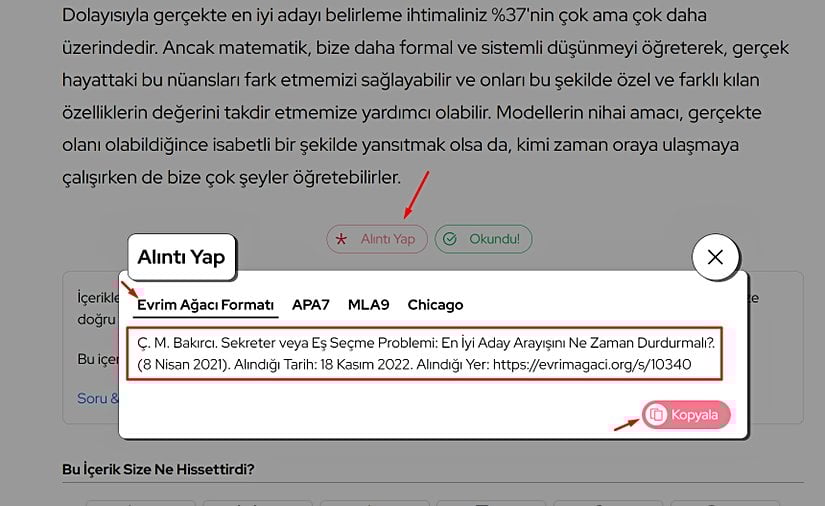Click the citation text box
Image resolution: width=825 pixels, height=506 pixels.
click(x=424, y=353)
